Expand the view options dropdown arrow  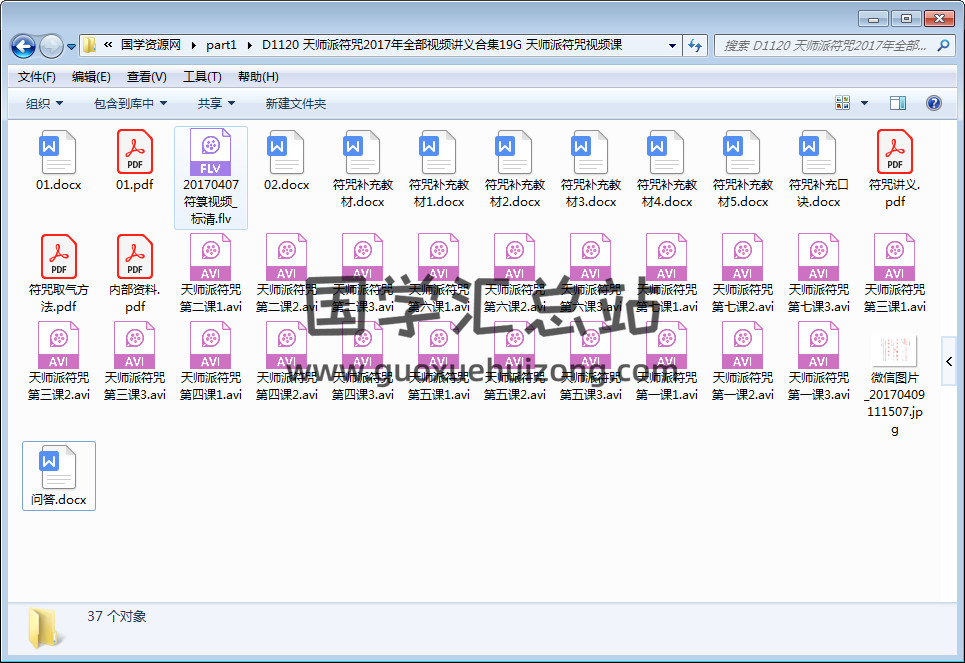click(865, 103)
